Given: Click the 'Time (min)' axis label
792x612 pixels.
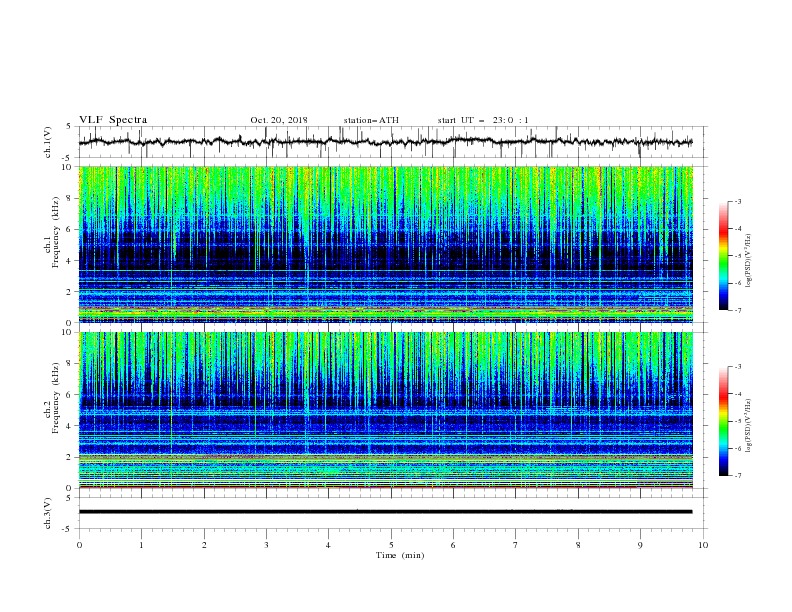Looking at the screenshot, I should point(400,555).
